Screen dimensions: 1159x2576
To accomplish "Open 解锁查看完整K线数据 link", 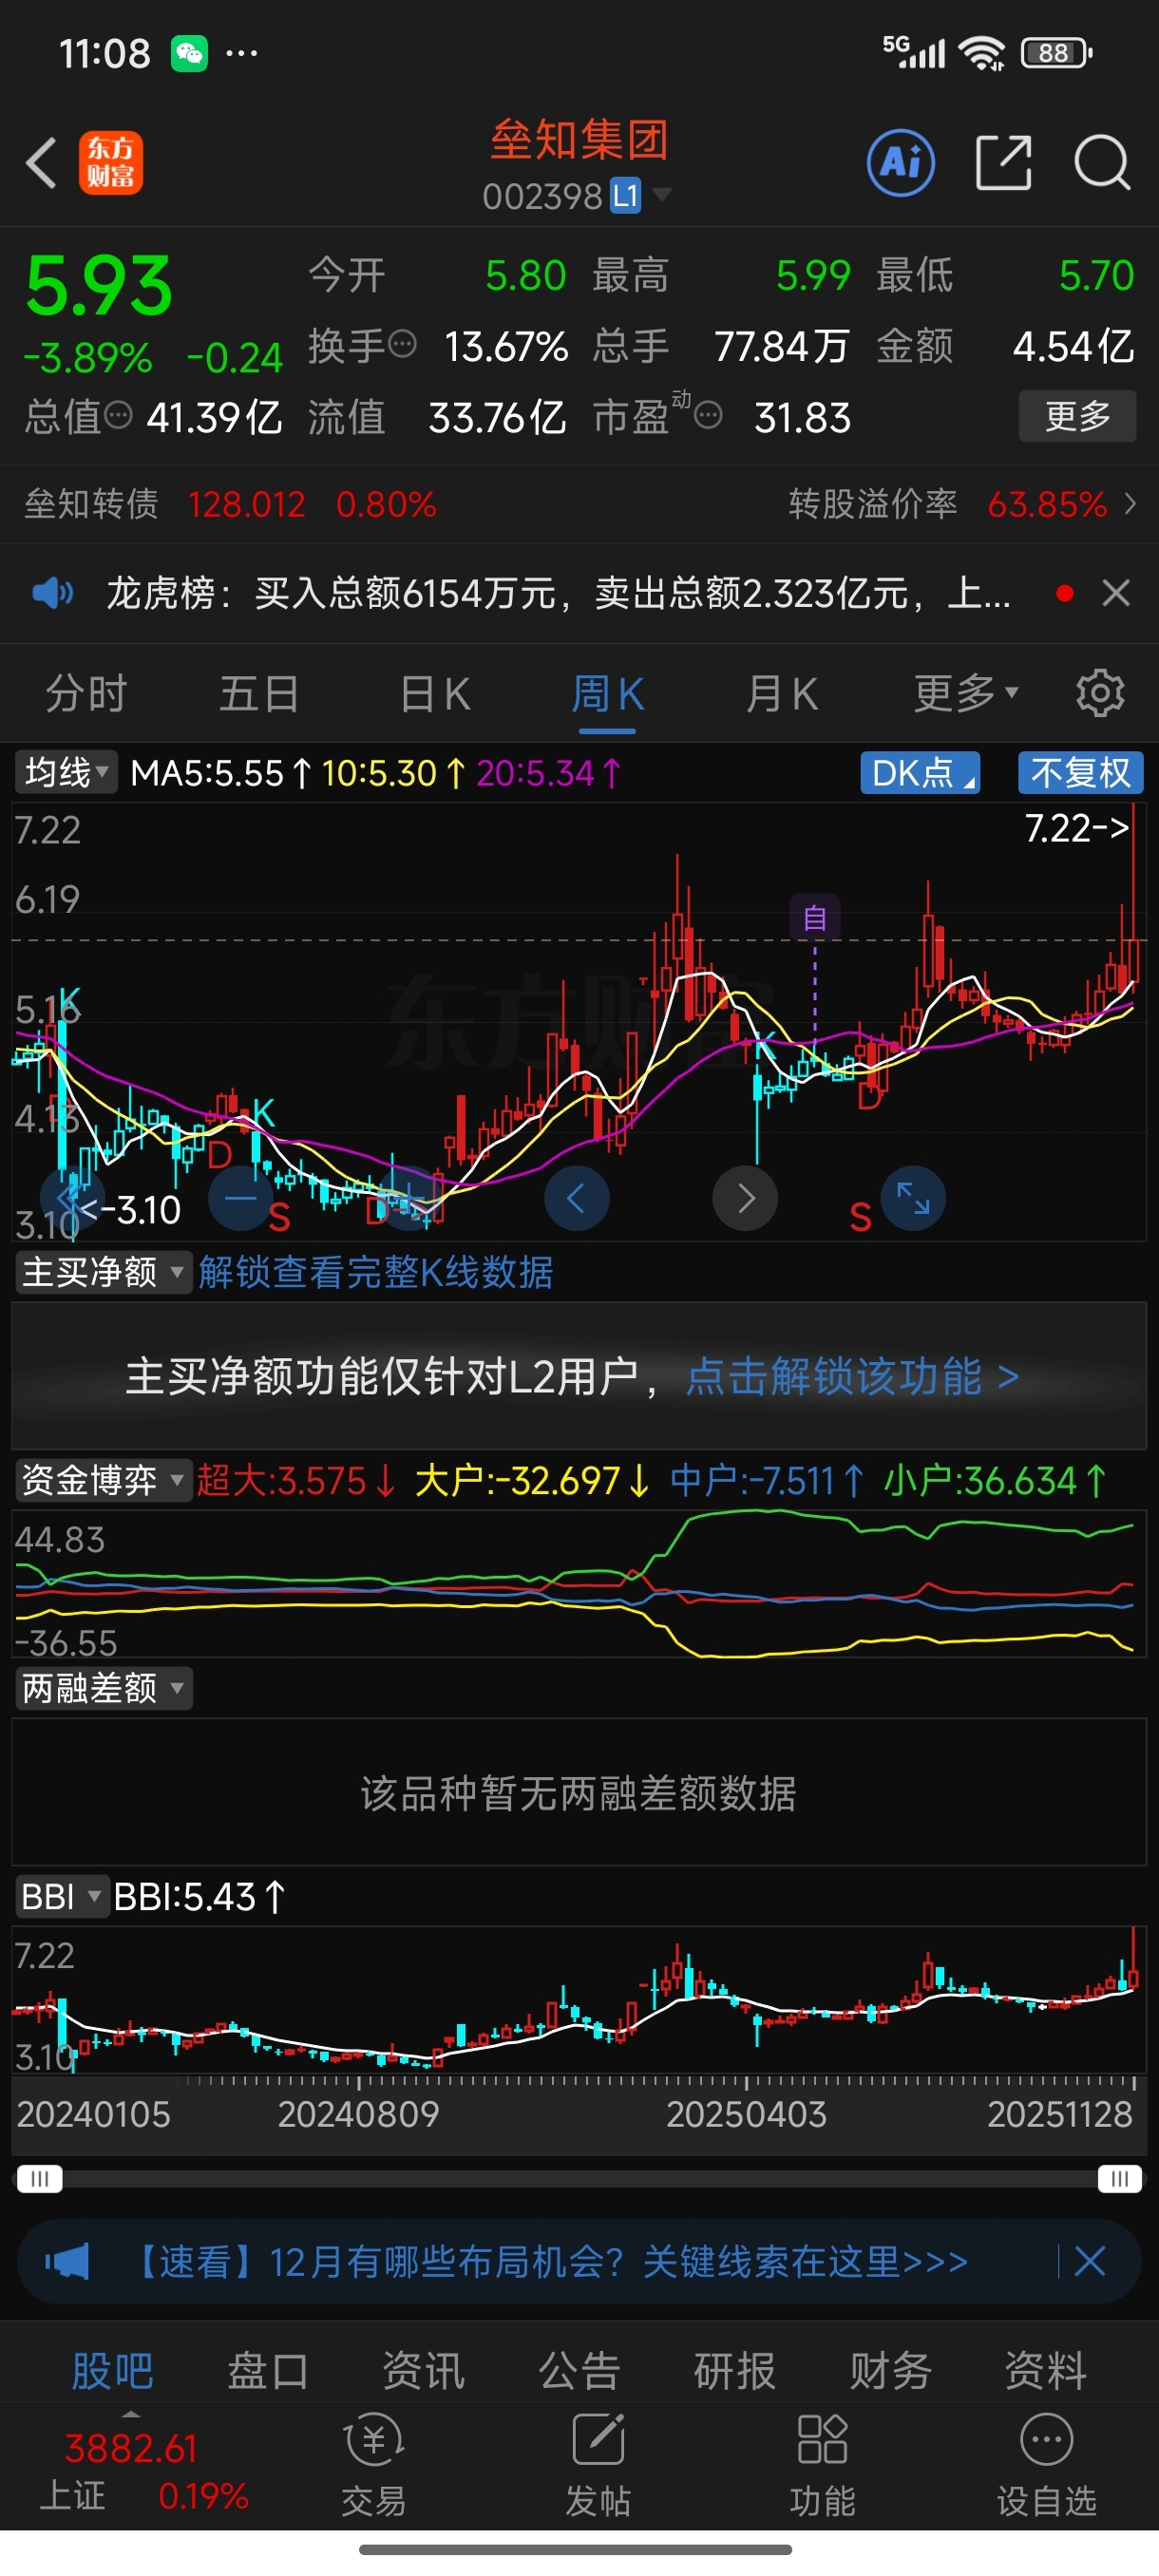I will tap(375, 1272).
